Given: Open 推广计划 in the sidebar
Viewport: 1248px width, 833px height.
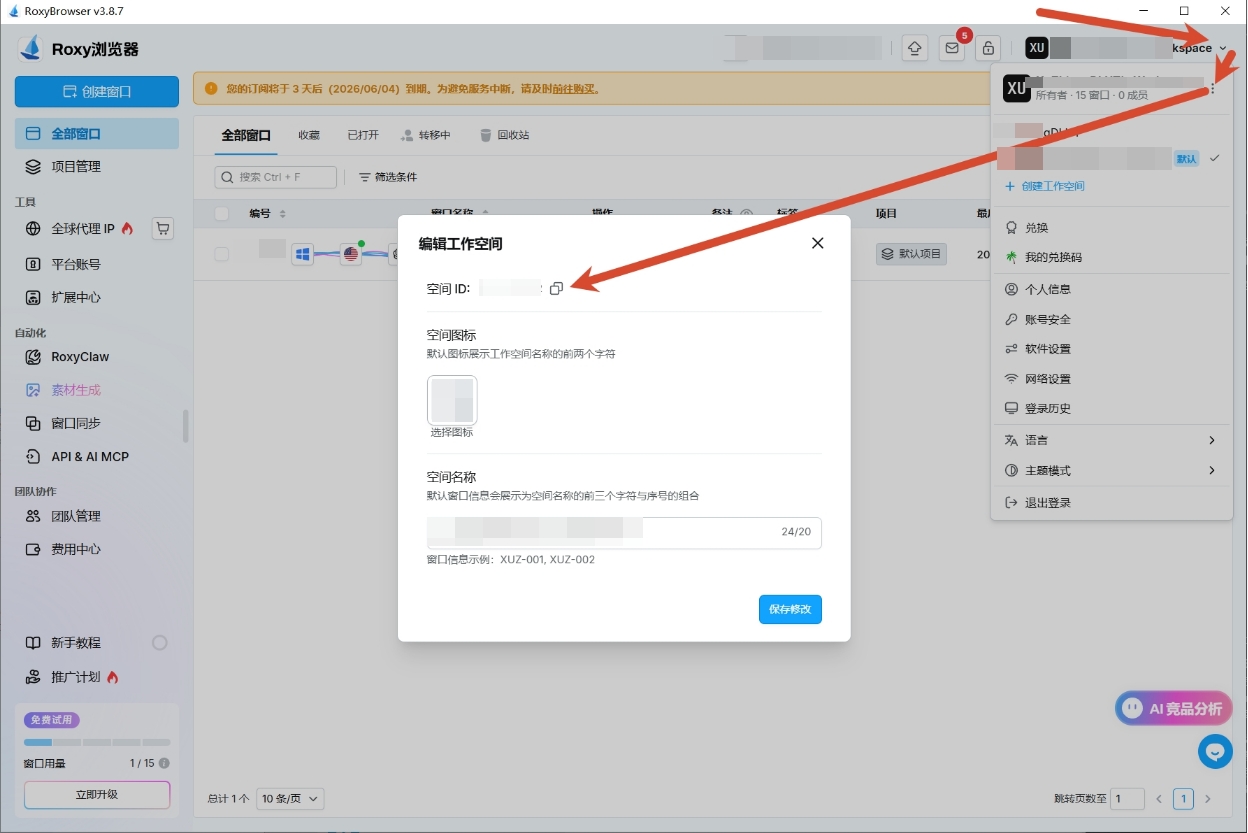Looking at the screenshot, I should [97, 677].
